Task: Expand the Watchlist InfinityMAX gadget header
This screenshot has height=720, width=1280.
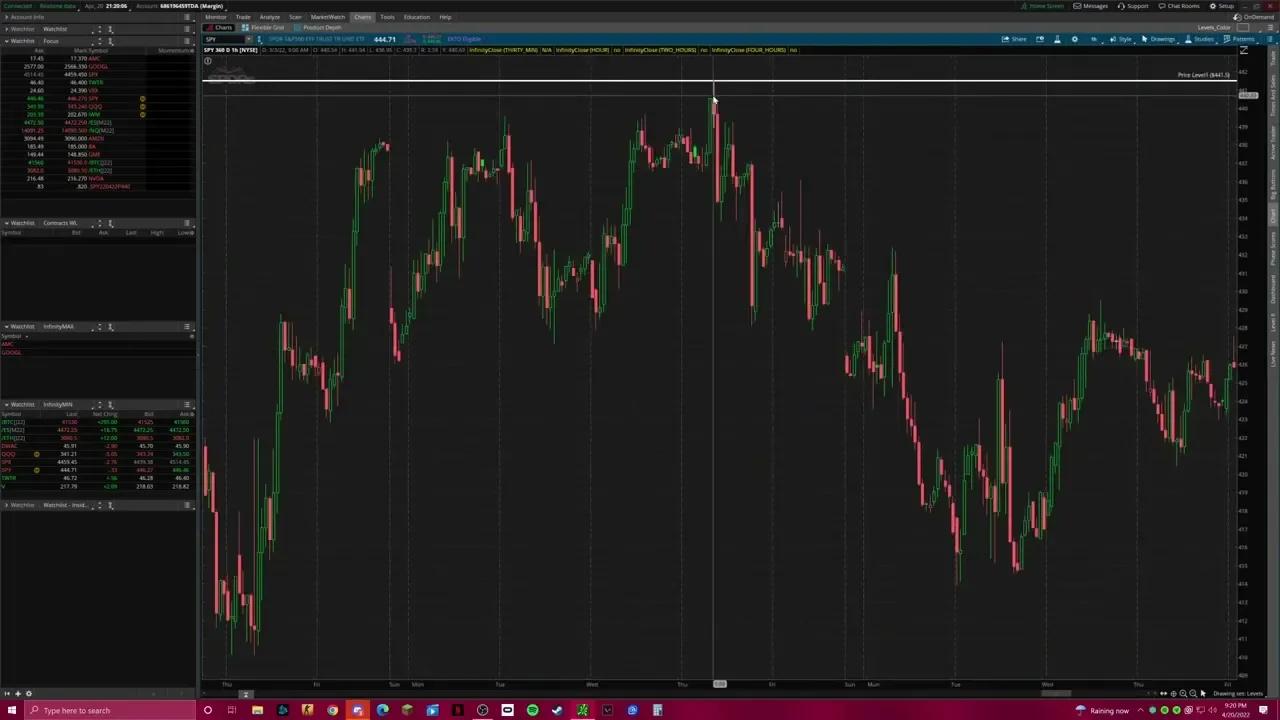Action: click(6, 327)
